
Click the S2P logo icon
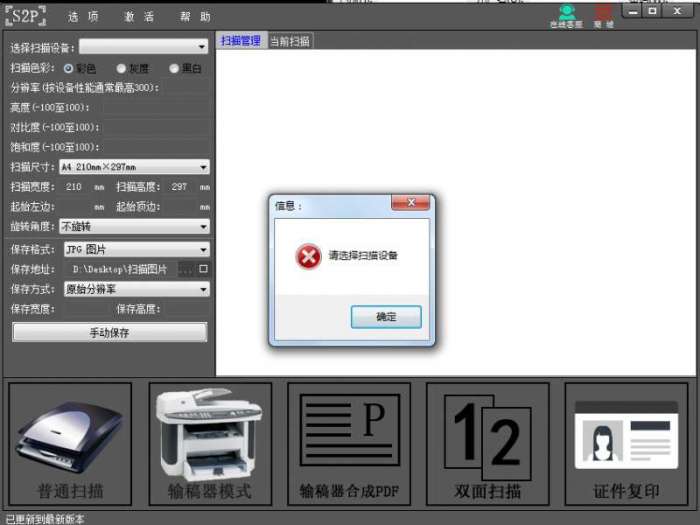click(25, 16)
